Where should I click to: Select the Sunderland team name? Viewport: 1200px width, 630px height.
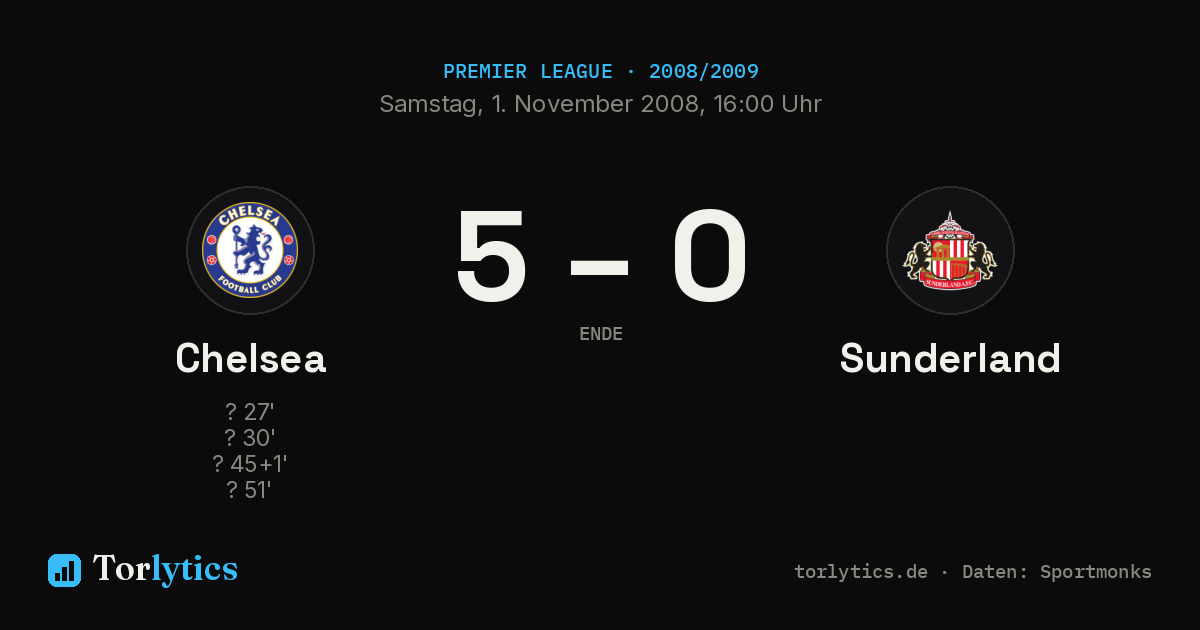950,358
